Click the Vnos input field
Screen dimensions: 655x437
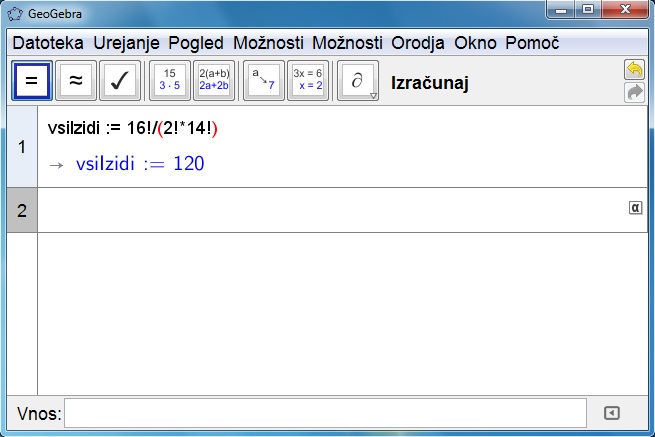pos(325,413)
